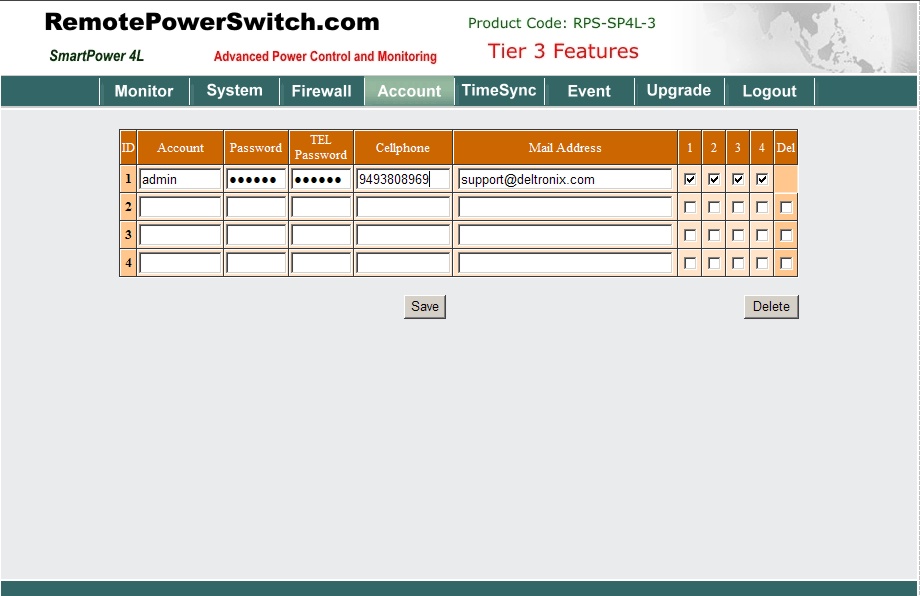The width and height of the screenshot is (920, 596).
Task: Click the Mail Address field in row 3
Action: click(565, 235)
